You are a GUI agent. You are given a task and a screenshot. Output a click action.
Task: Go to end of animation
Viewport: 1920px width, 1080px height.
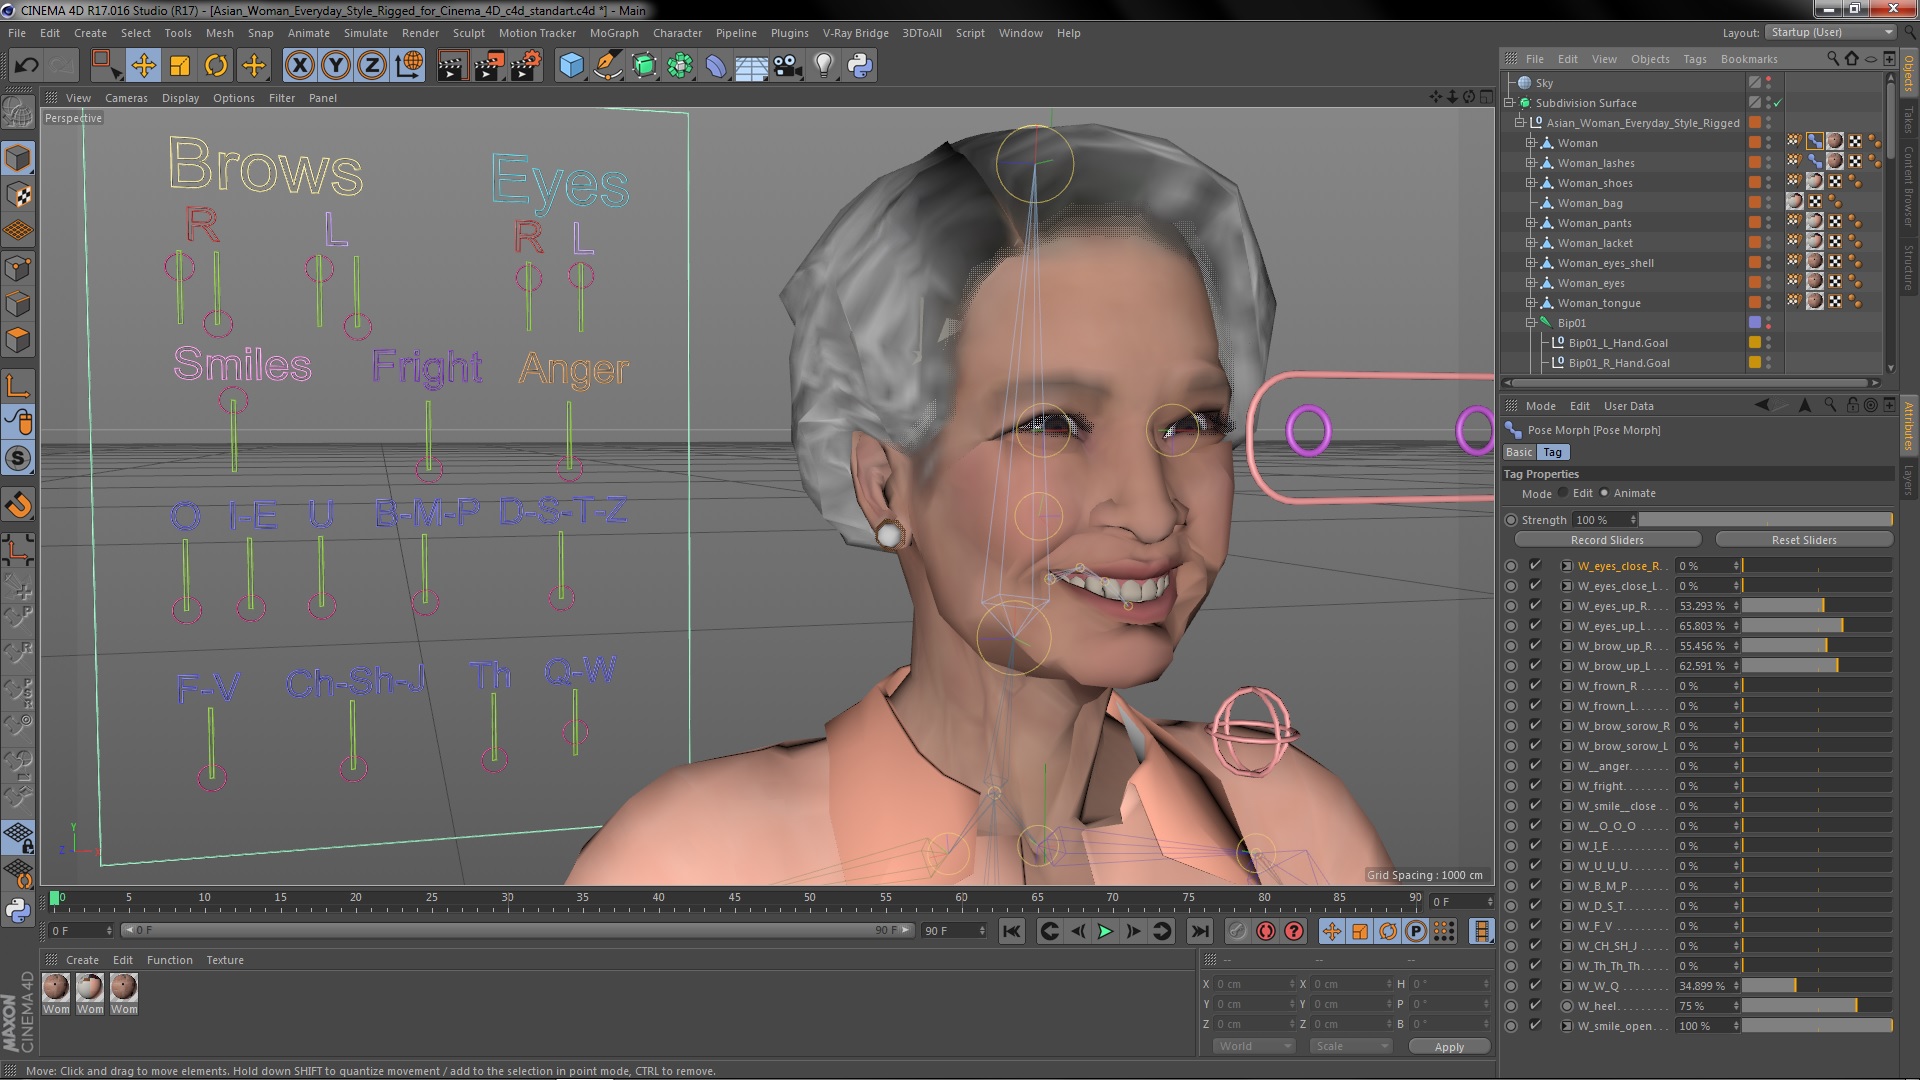coord(1199,932)
